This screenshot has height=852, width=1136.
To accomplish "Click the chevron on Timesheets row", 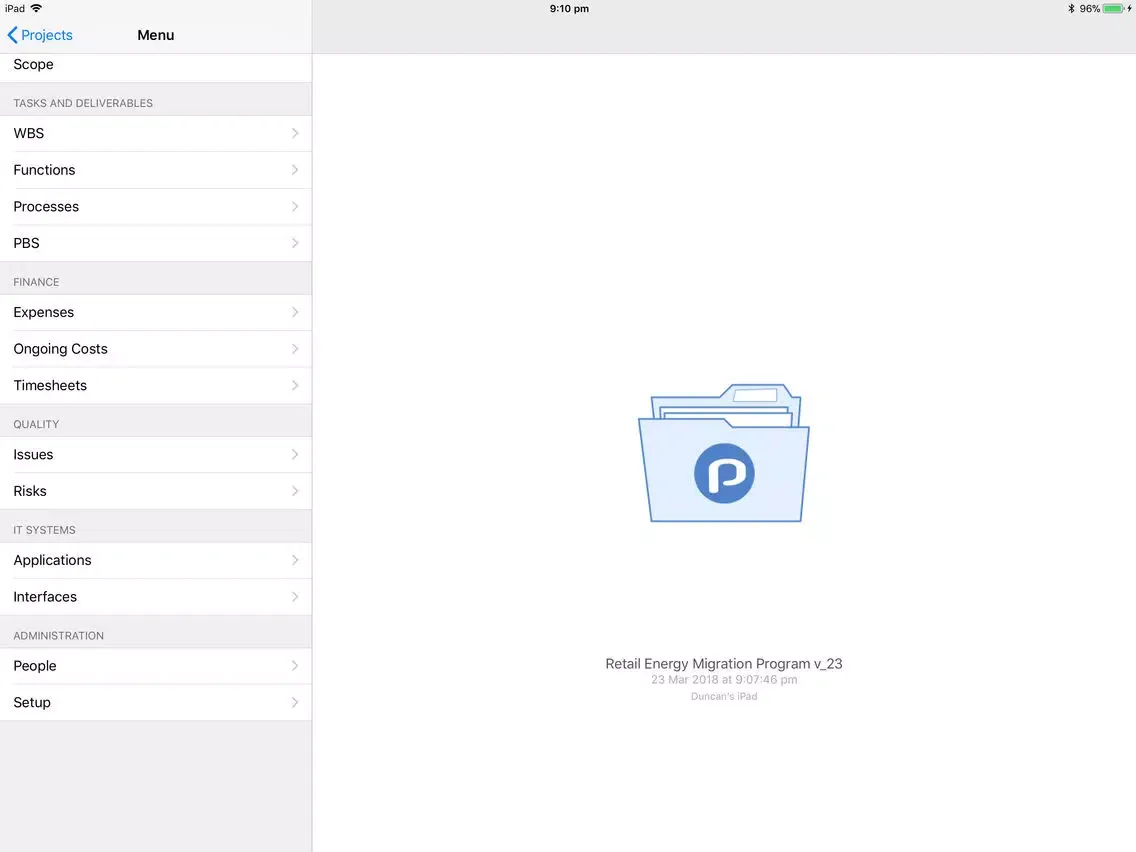I will pyautogui.click(x=295, y=385).
